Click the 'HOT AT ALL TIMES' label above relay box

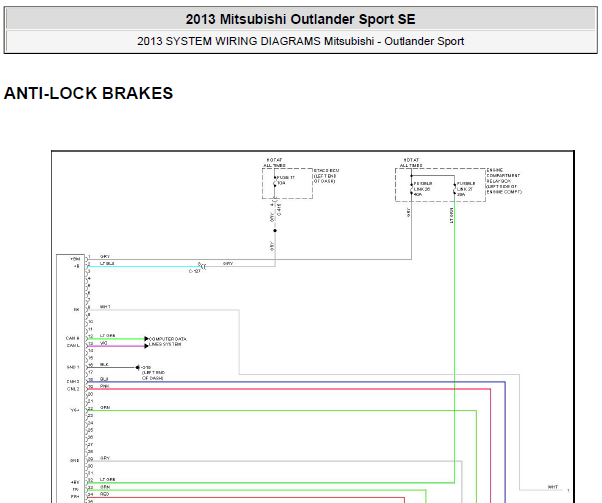[411, 162]
